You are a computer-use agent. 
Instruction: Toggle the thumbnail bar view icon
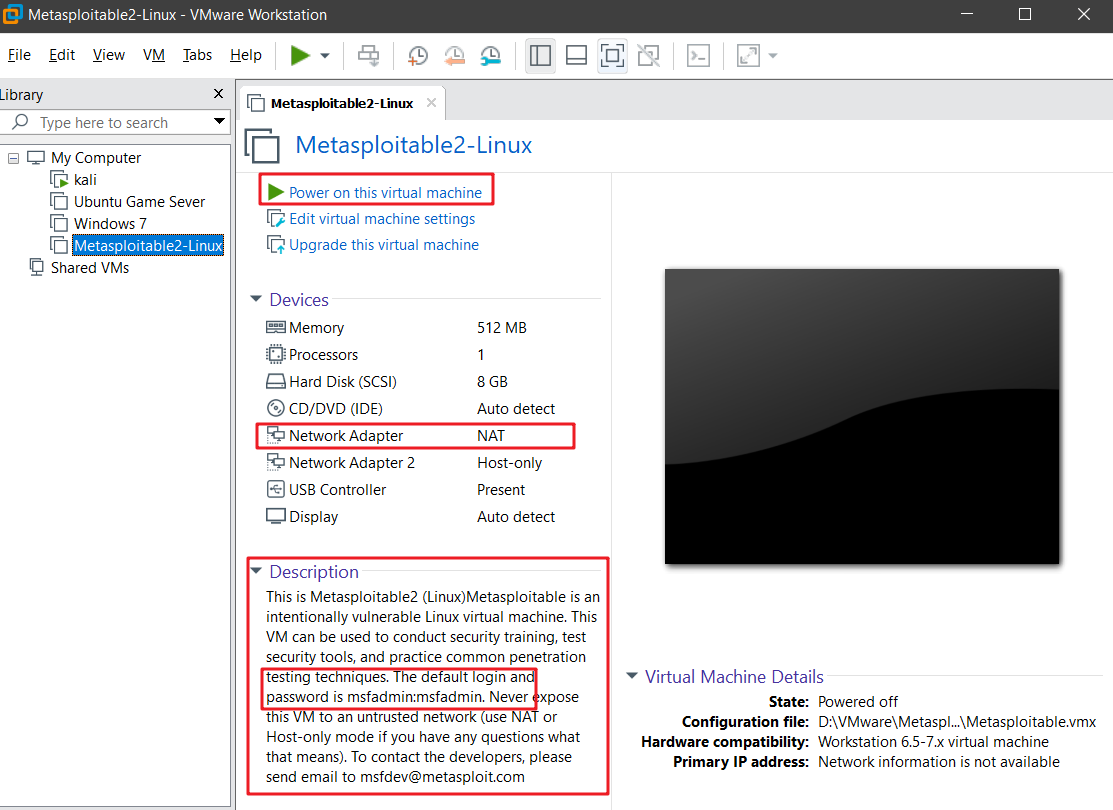coord(576,55)
